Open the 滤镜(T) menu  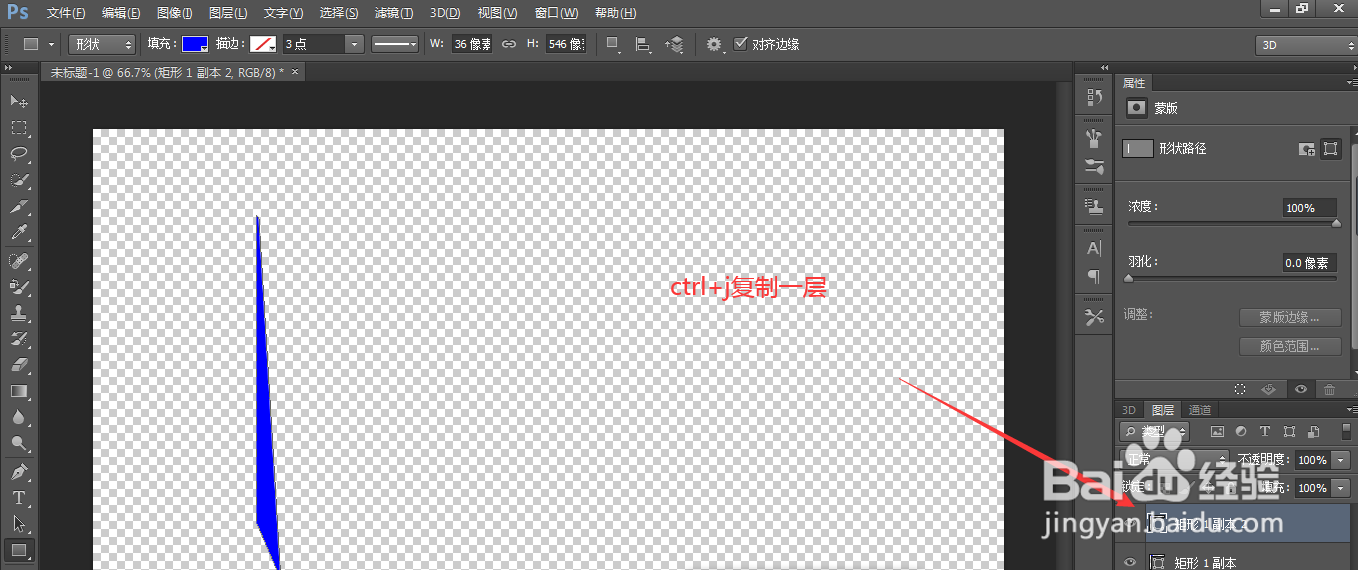coord(394,13)
